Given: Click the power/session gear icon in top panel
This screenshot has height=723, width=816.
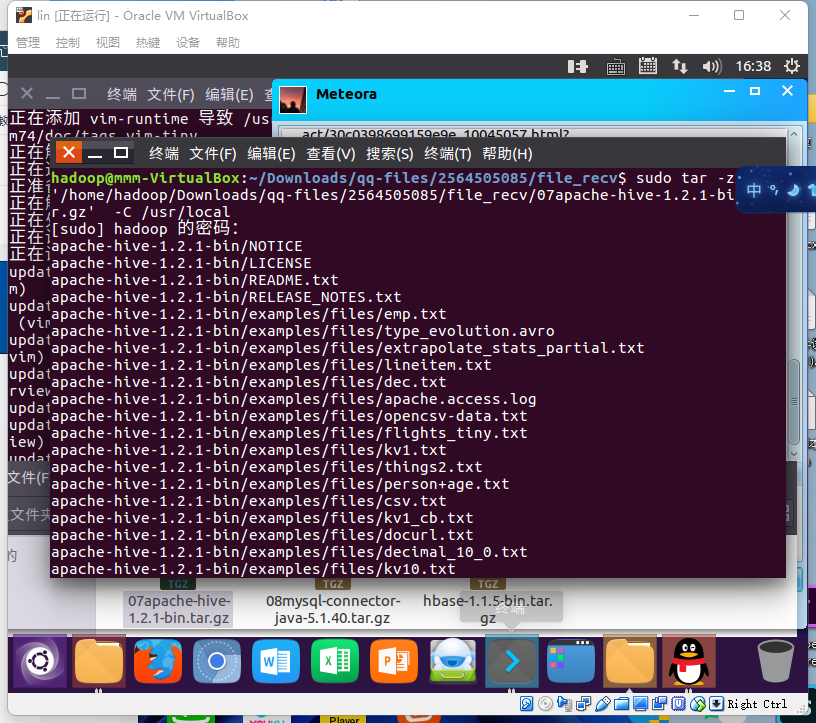Looking at the screenshot, I should coord(792,66).
